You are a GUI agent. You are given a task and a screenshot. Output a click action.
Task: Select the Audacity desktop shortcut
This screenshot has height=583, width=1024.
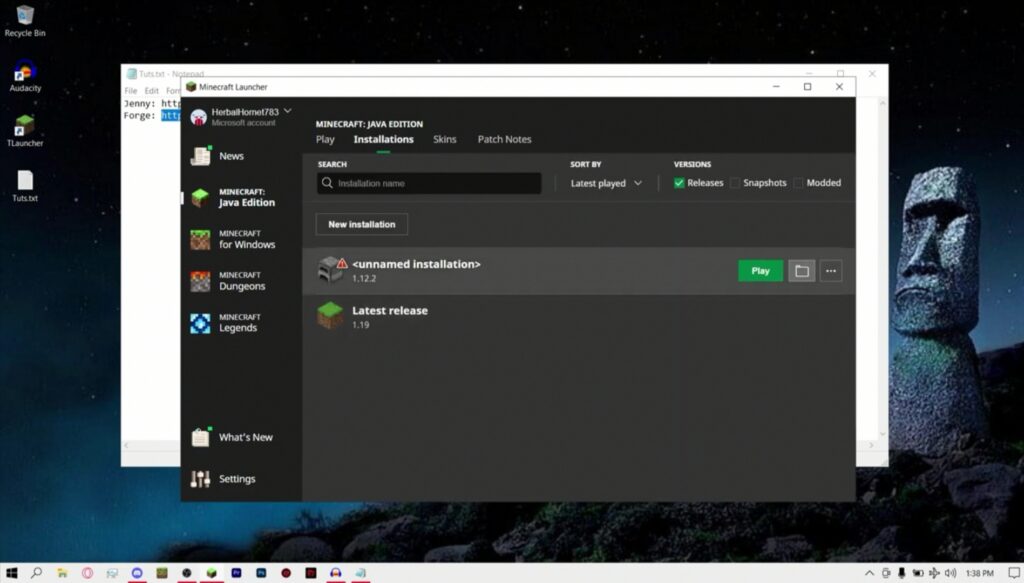click(25, 76)
